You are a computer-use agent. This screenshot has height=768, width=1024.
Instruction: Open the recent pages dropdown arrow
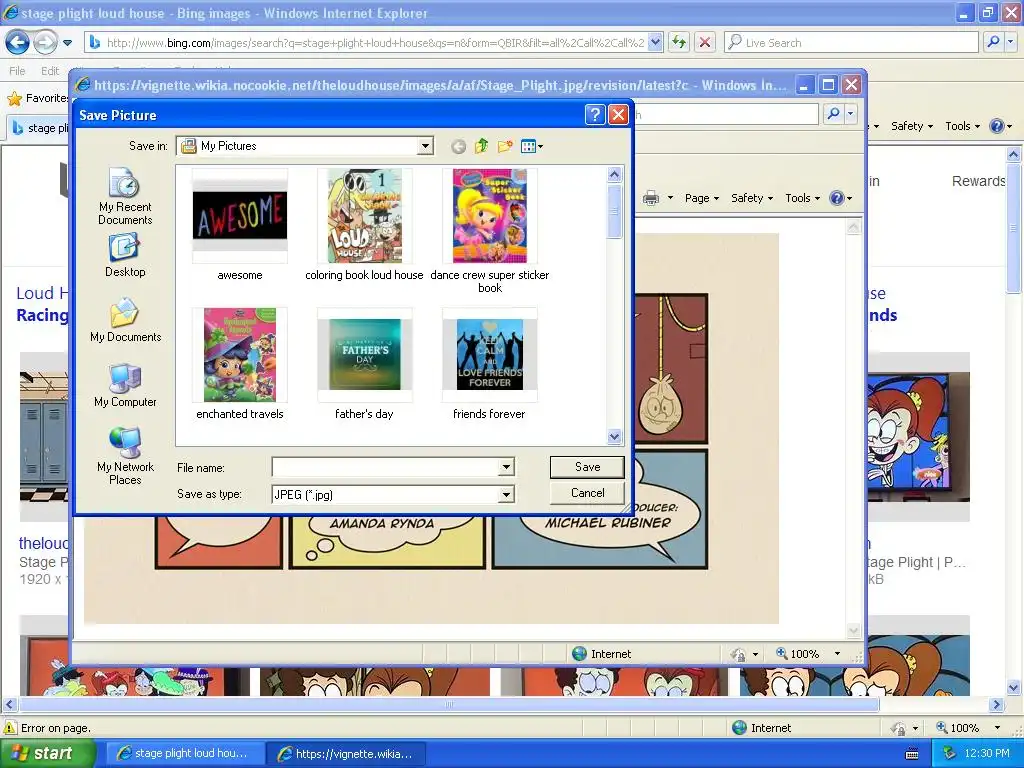click(67, 43)
